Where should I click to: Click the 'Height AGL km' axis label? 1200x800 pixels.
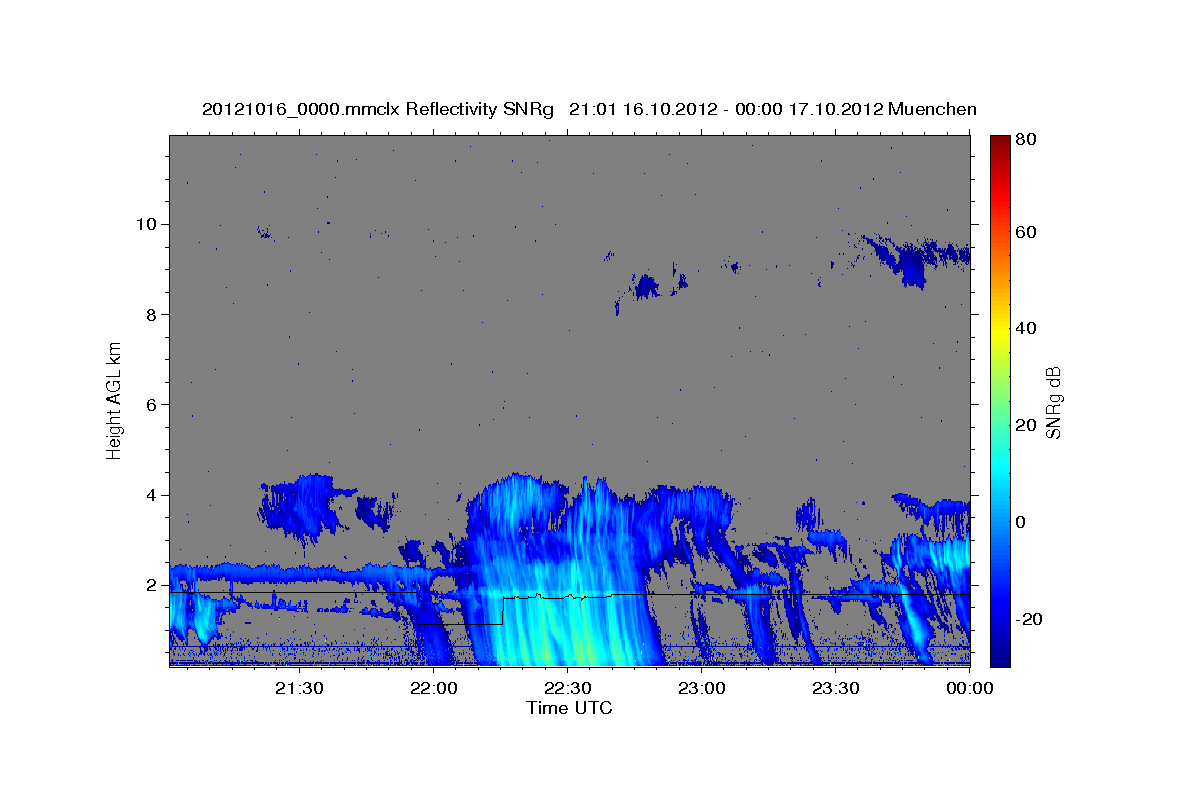pos(114,400)
